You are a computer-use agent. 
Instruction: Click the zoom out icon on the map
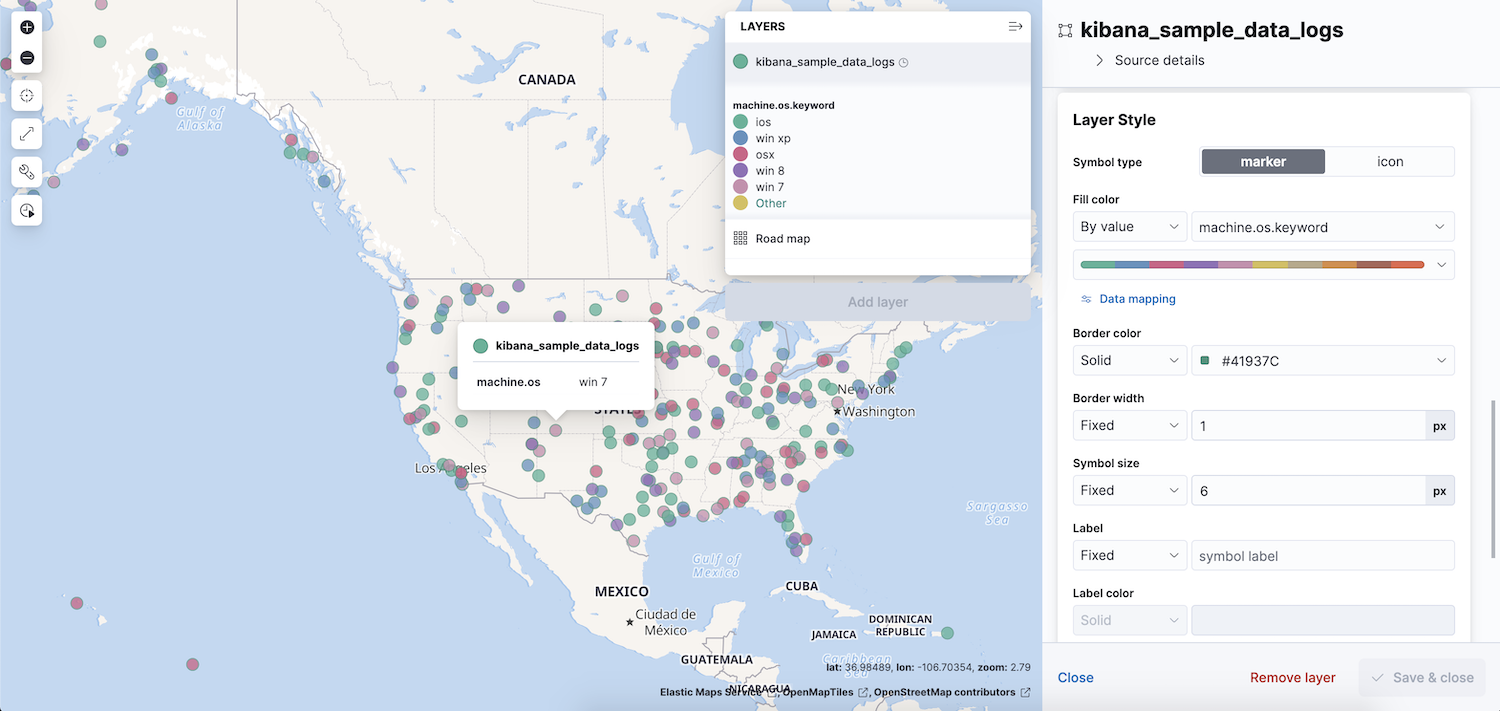click(27, 57)
